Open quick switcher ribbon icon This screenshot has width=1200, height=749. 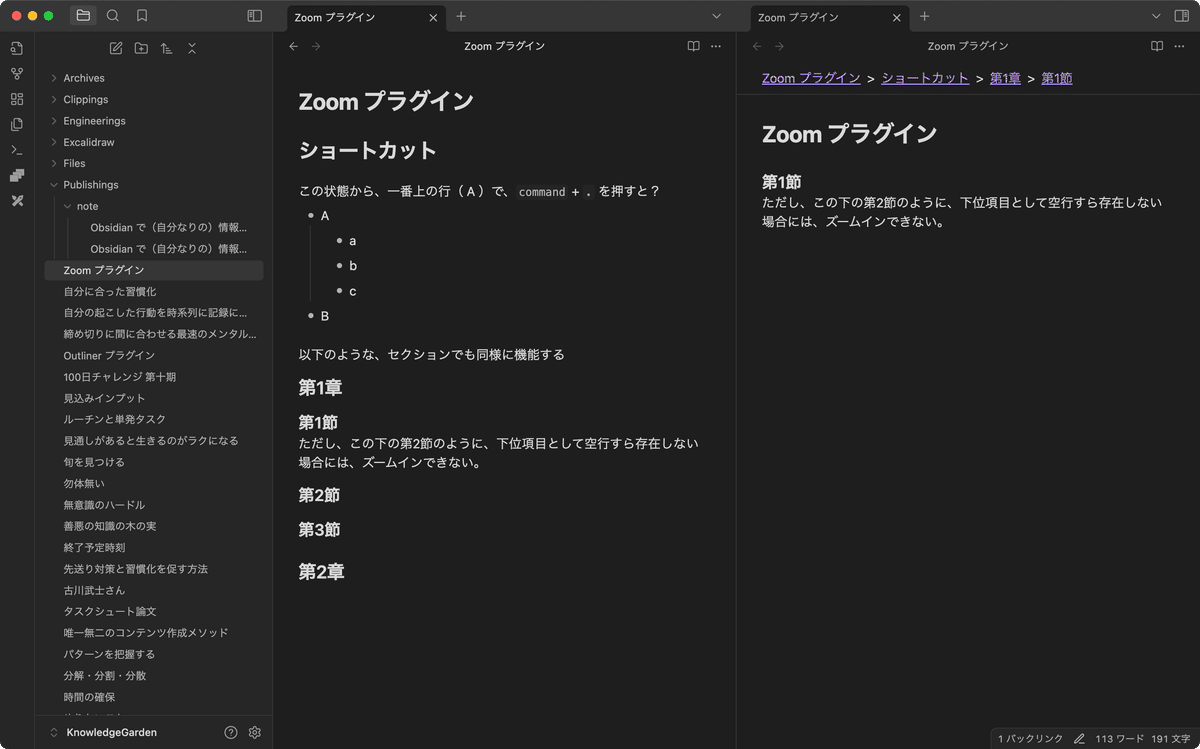17,48
